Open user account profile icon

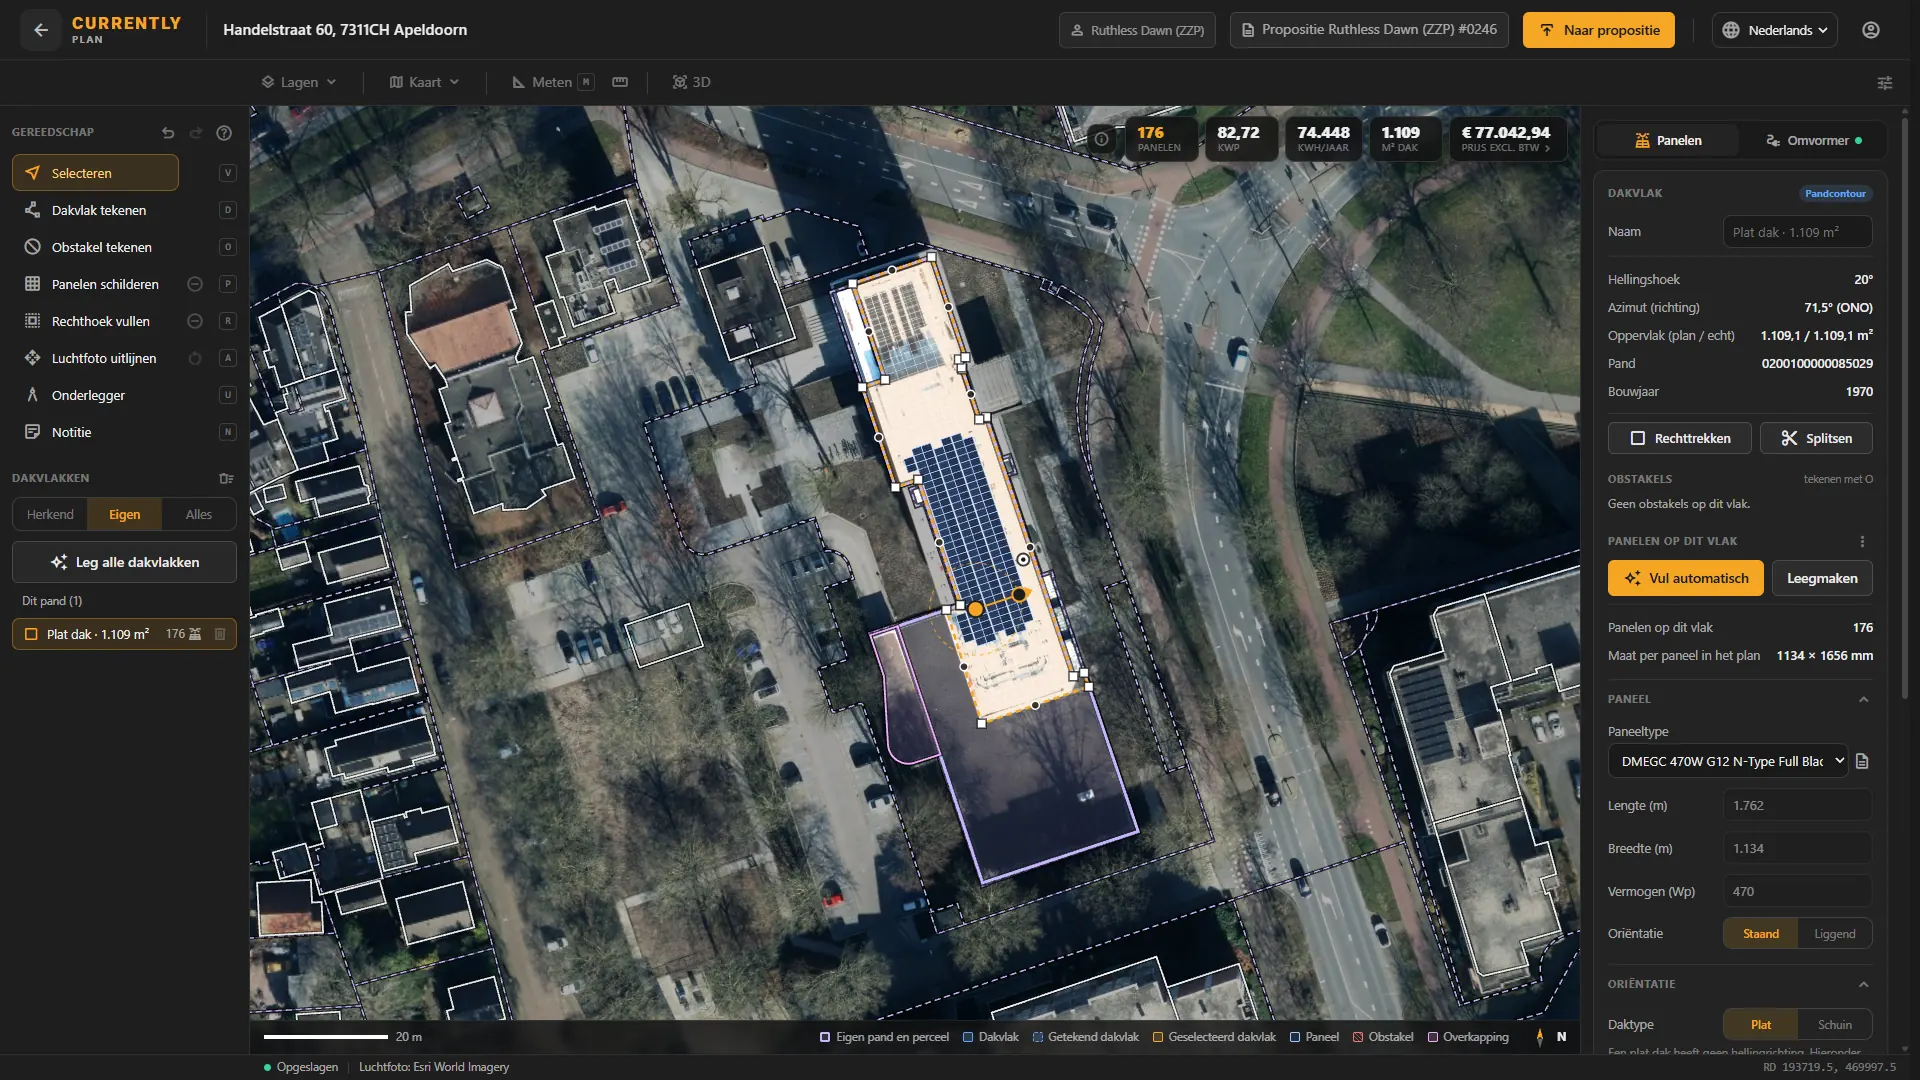[x=1871, y=30]
